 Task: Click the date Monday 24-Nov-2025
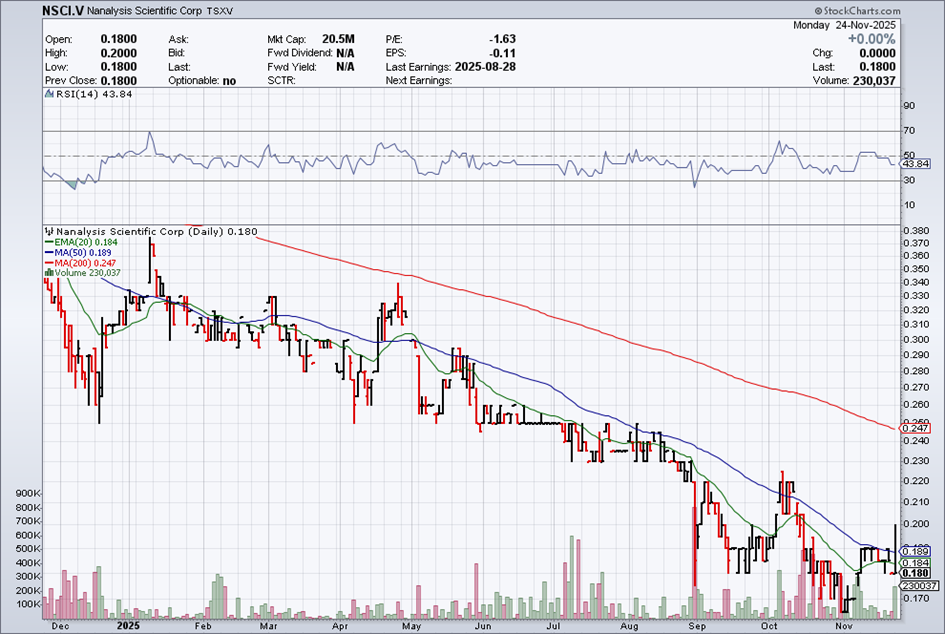pyautogui.click(x=844, y=25)
